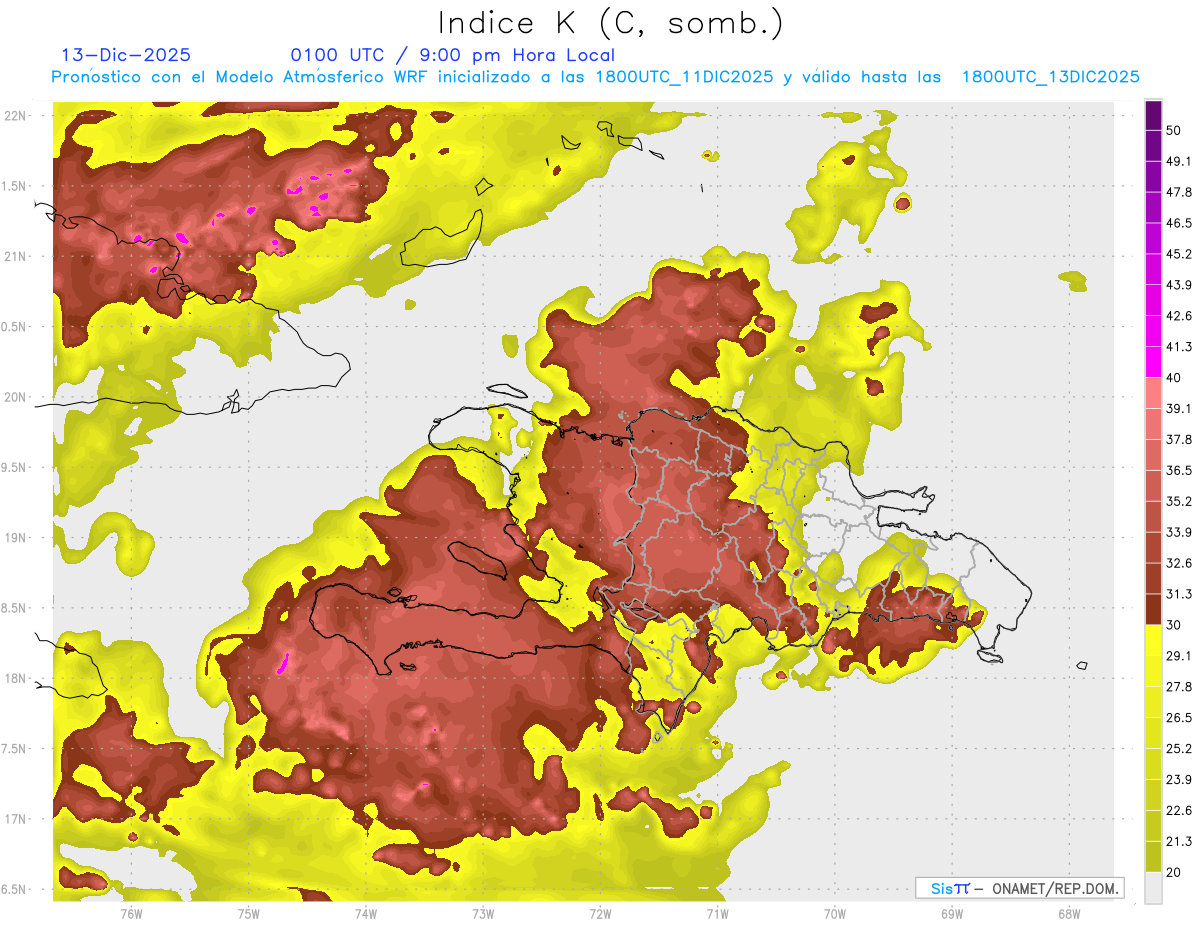1200x927 pixels.
Task: Click the '68W' longitude label
Action: 1069,914
